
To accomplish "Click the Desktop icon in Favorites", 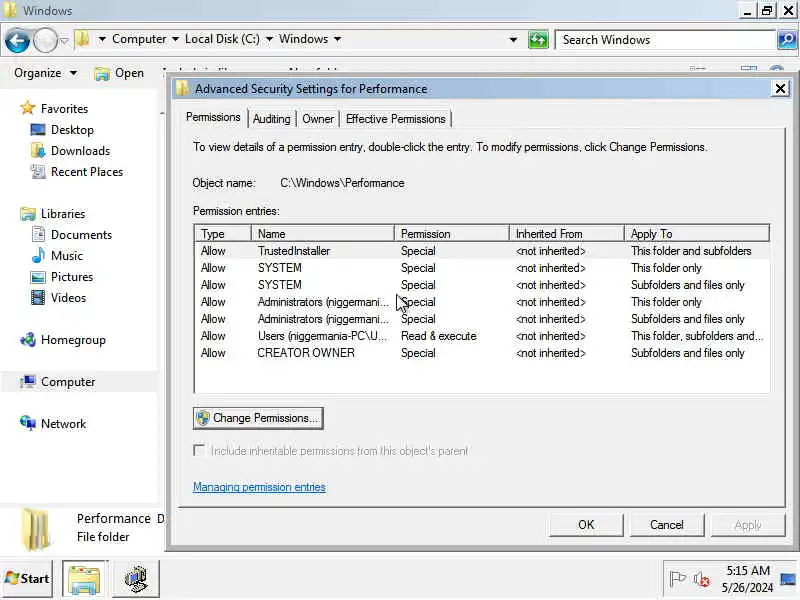I will coord(38,130).
